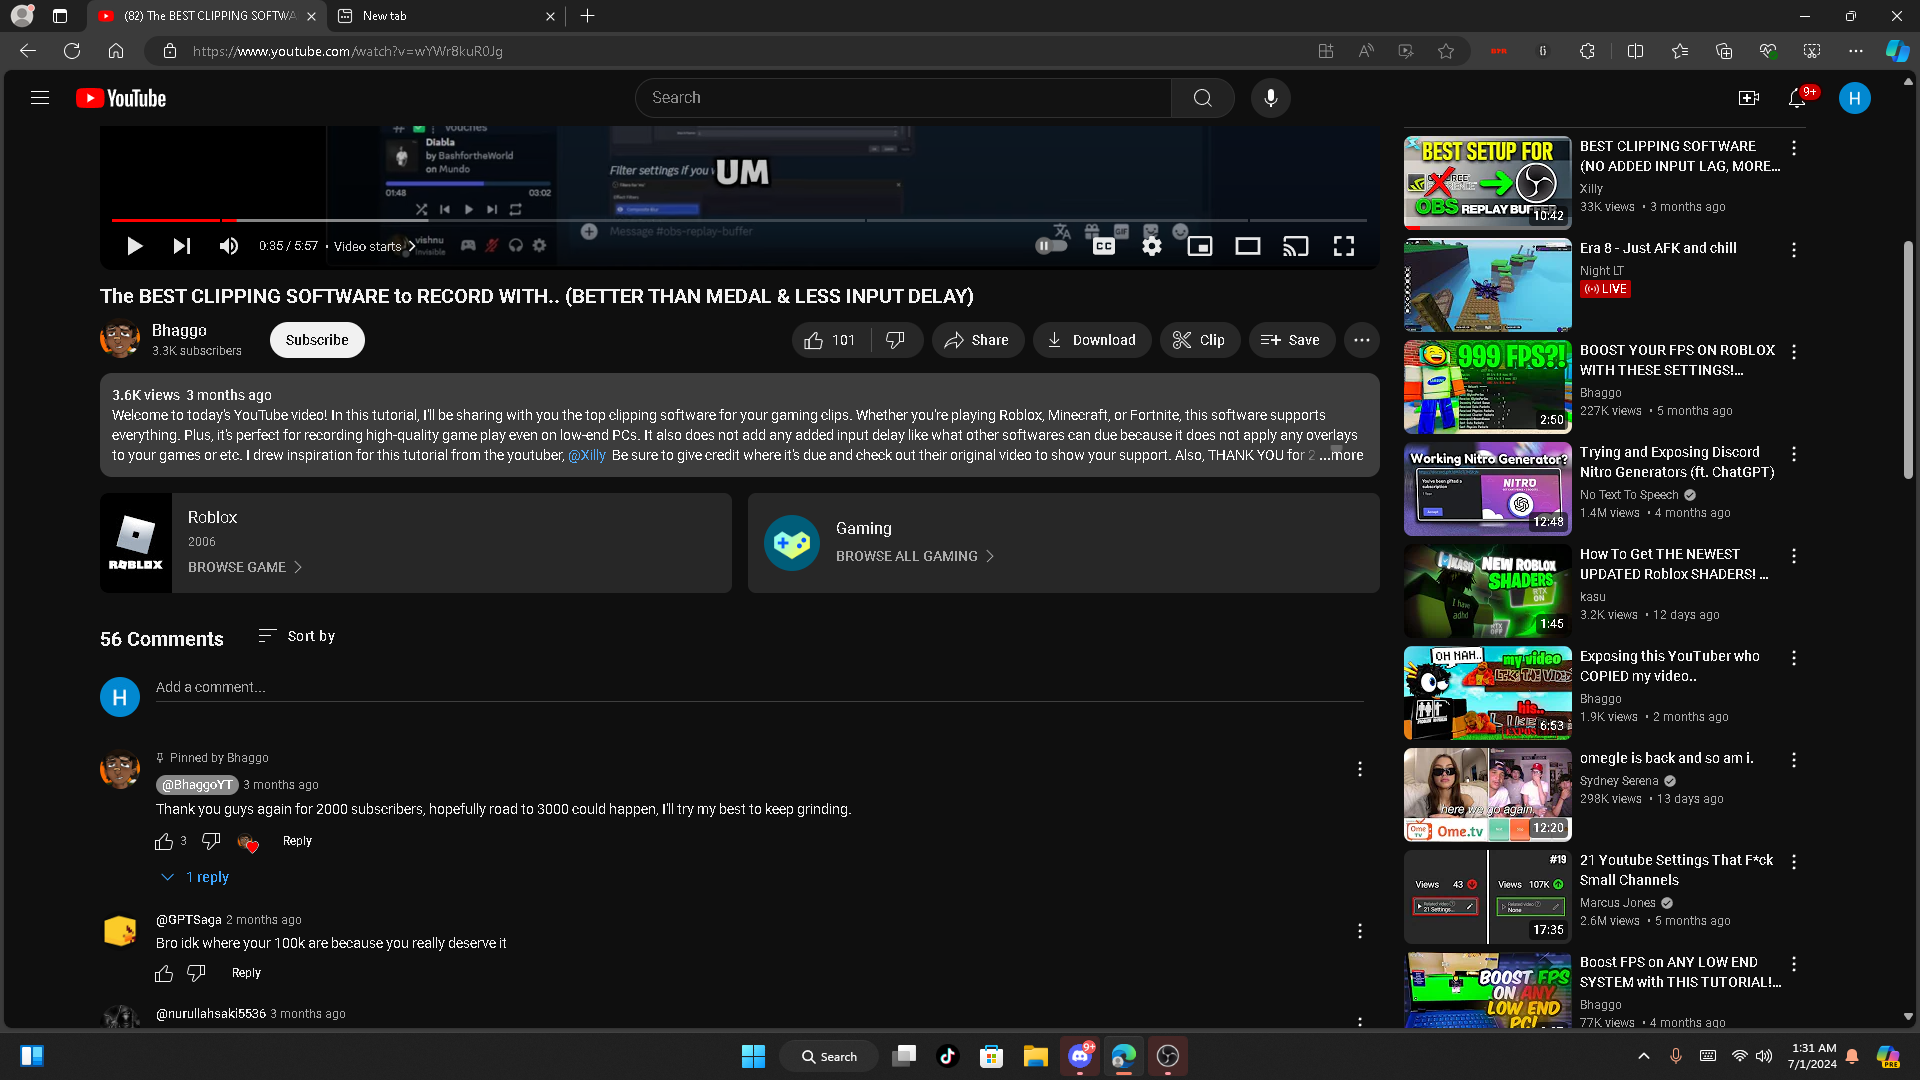Viewport: 1920px width, 1080px height.
Task: Enter full screen mode
Action: (x=1343, y=246)
